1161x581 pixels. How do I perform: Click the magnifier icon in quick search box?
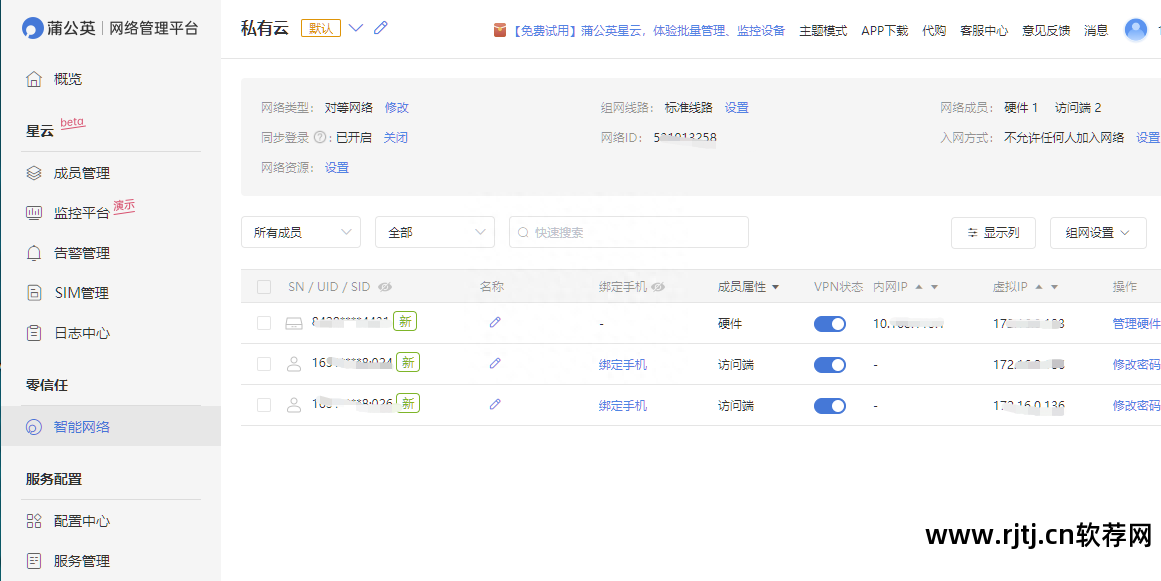pyautogui.click(x=523, y=232)
